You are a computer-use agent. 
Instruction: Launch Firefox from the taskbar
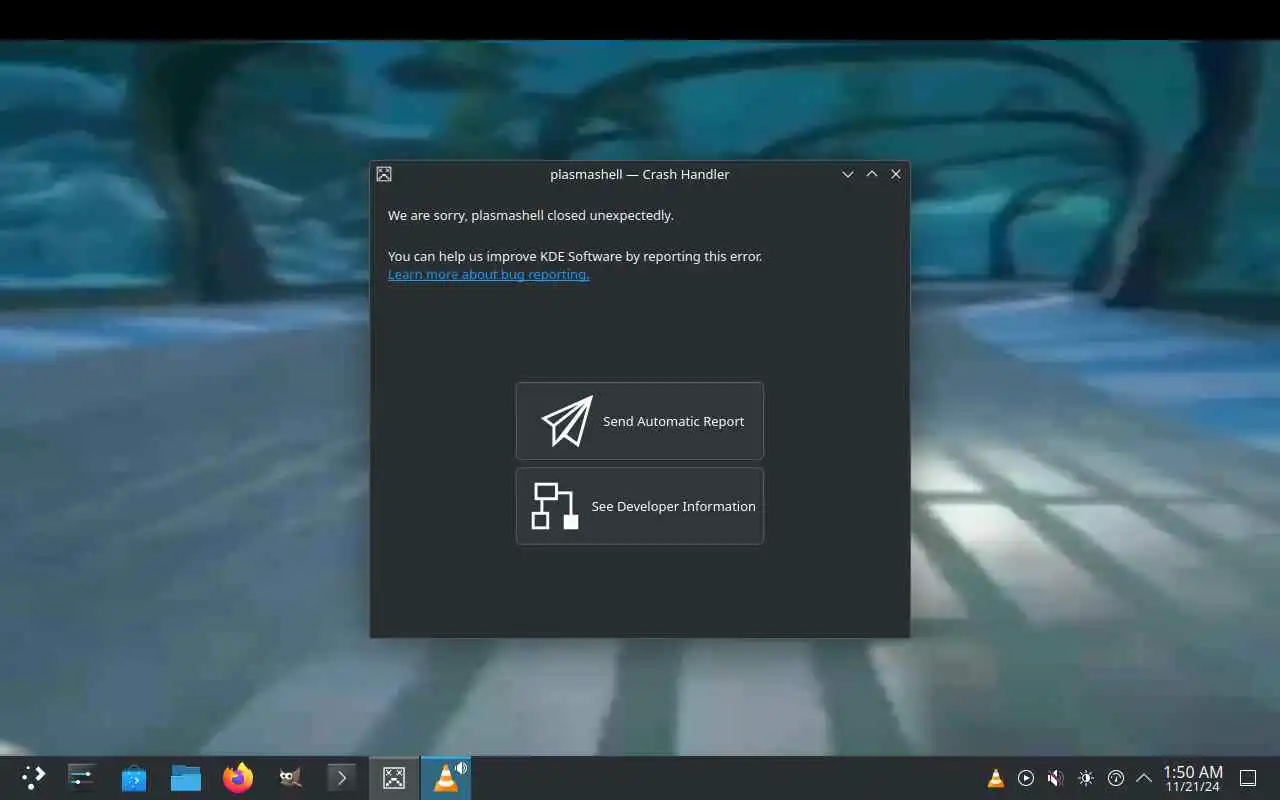coord(238,777)
